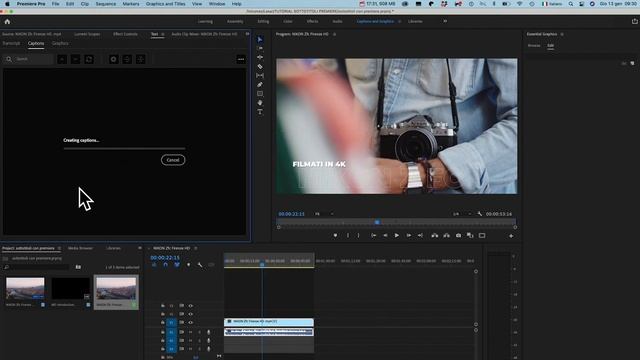Open the Program monitor panel menu
The width and height of the screenshot is (640, 360).
tap(334, 34)
